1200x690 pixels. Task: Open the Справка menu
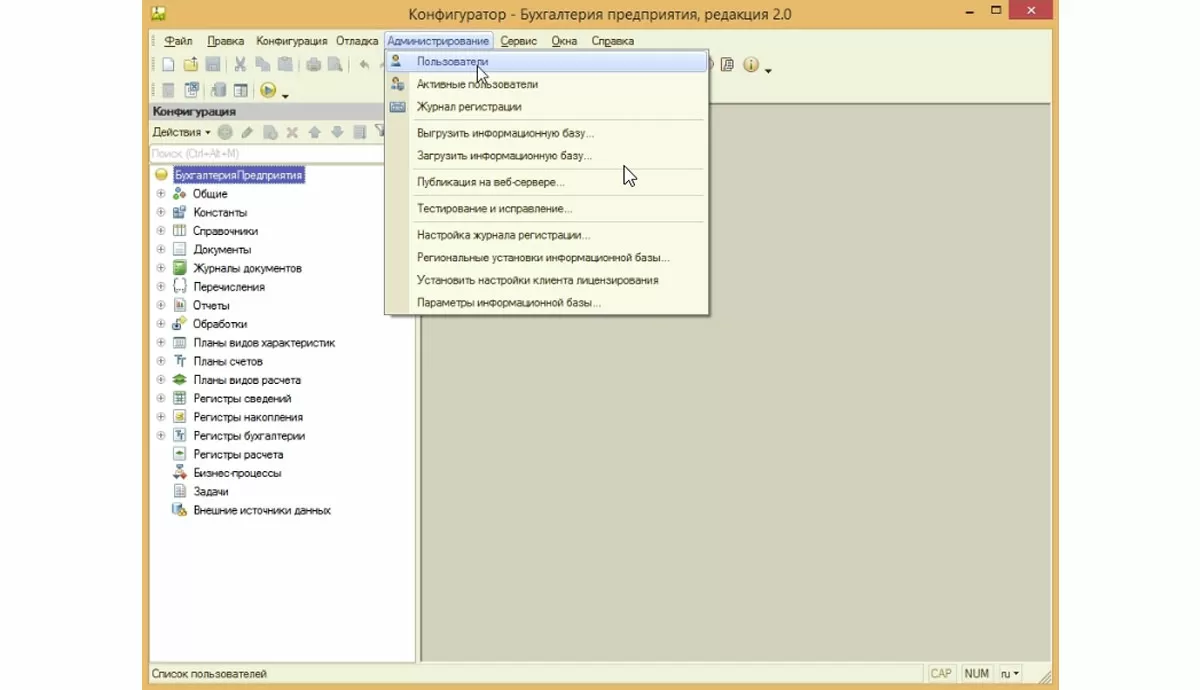[612, 41]
